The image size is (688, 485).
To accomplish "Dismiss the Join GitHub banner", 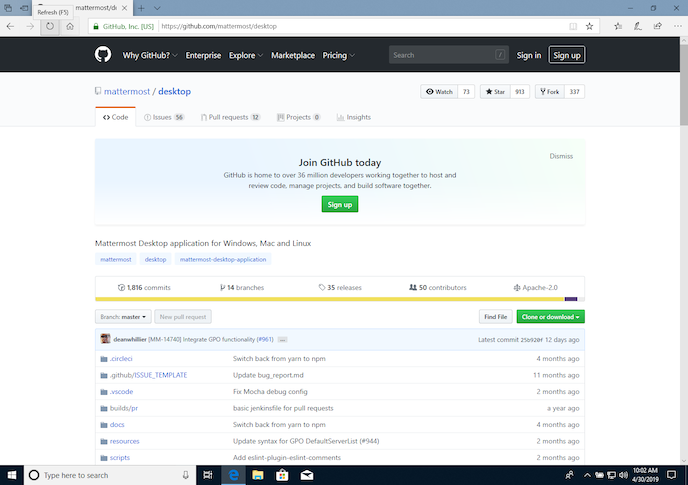I will pyautogui.click(x=561, y=156).
